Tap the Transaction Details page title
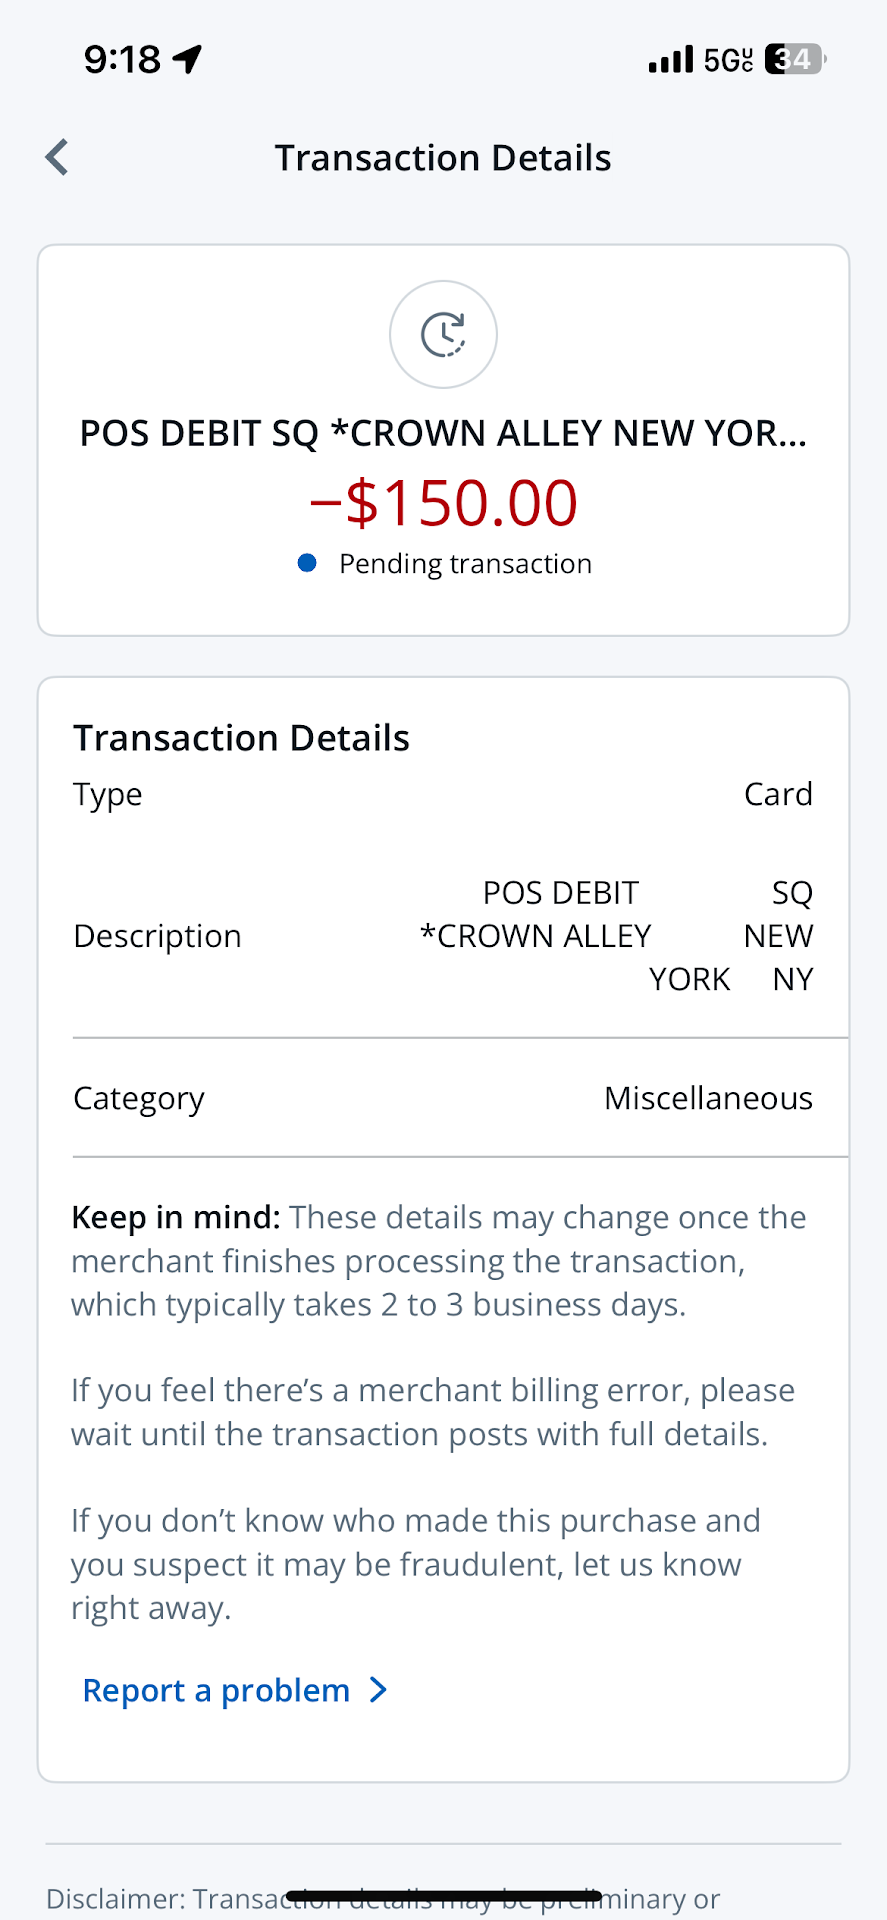The image size is (887, 1920). pyautogui.click(x=443, y=158)
